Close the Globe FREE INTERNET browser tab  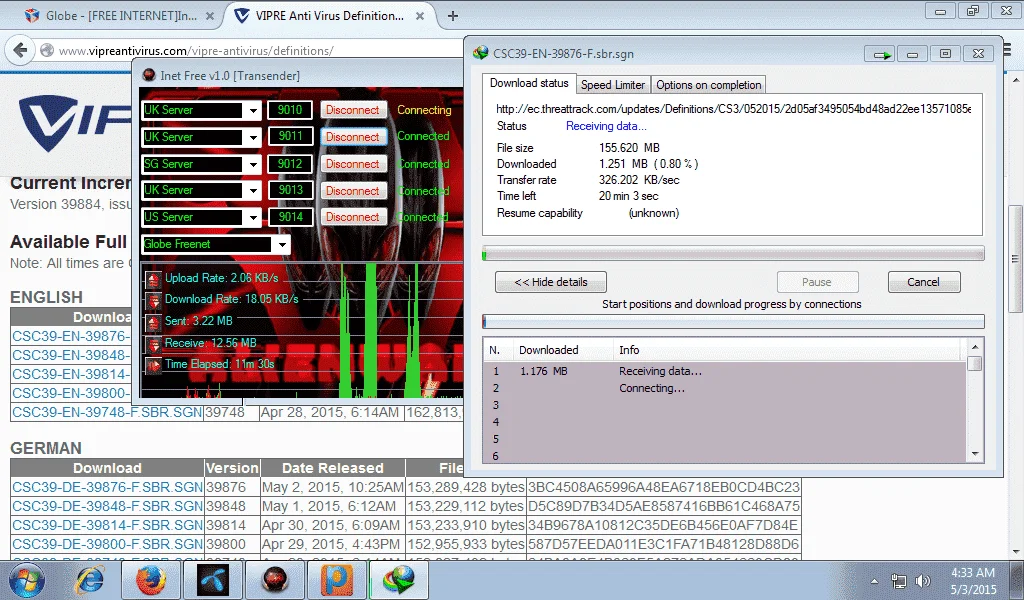210,16
